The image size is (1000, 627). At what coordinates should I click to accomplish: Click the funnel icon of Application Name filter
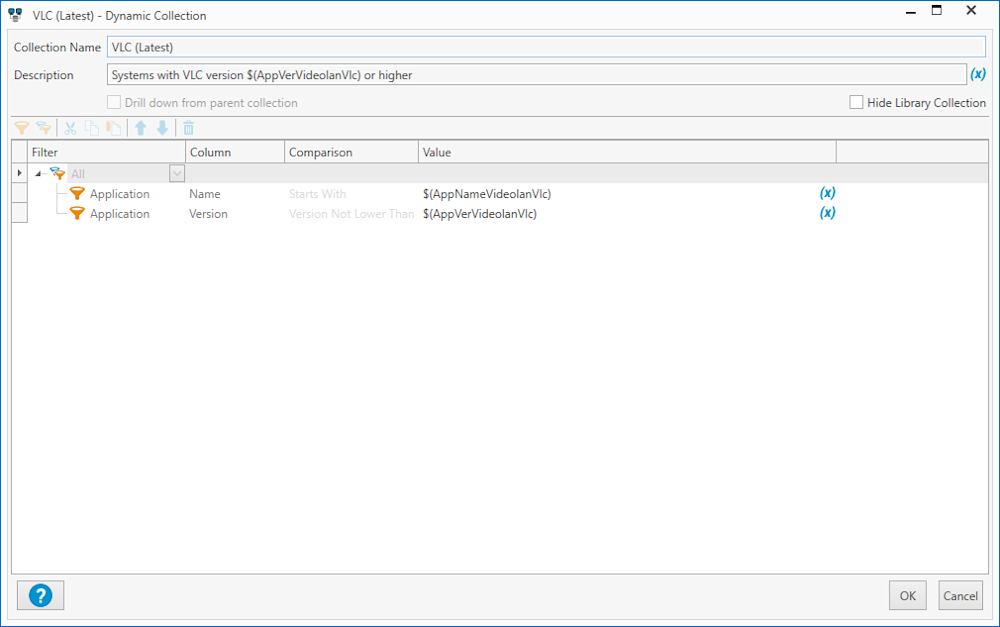[77, 193]
